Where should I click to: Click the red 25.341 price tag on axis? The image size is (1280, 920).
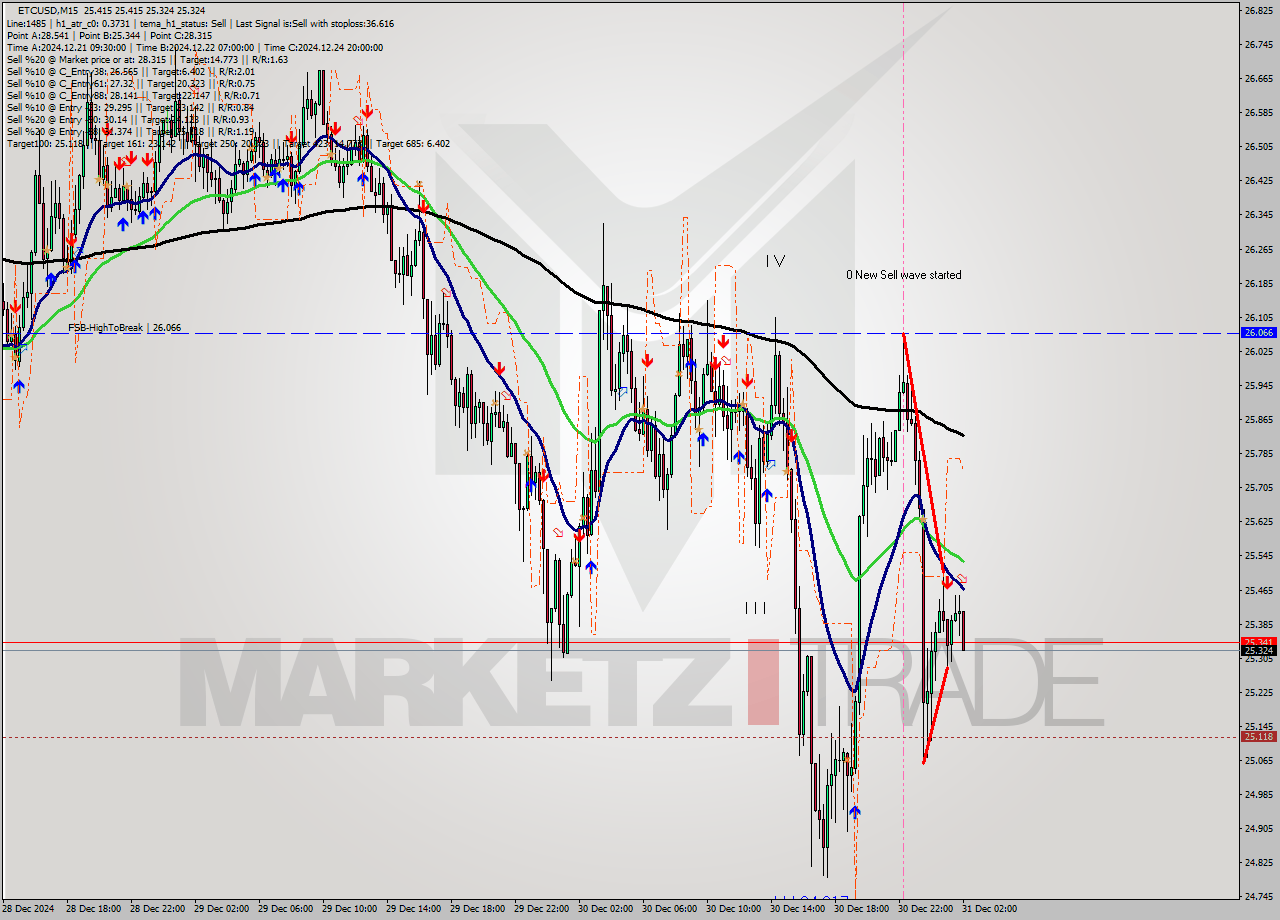coord(1257,642)
